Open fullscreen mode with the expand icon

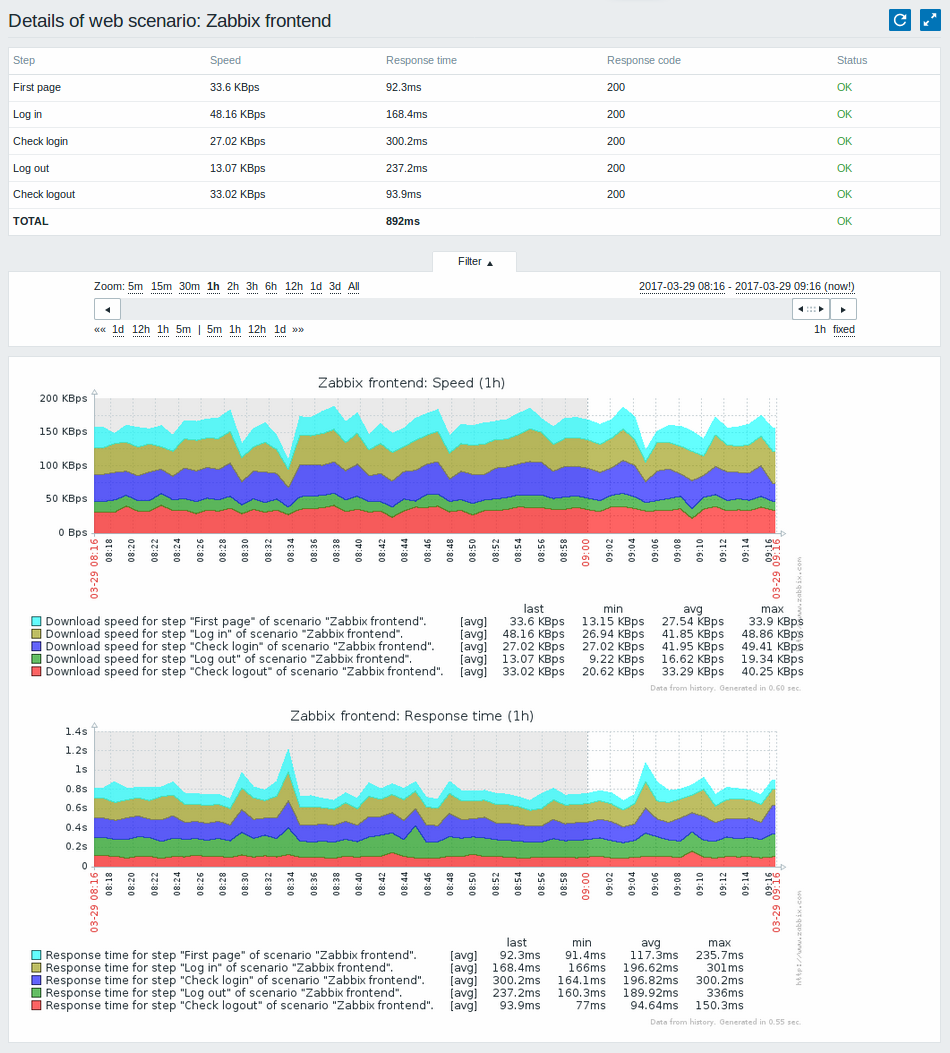click(x=930, y=20)
